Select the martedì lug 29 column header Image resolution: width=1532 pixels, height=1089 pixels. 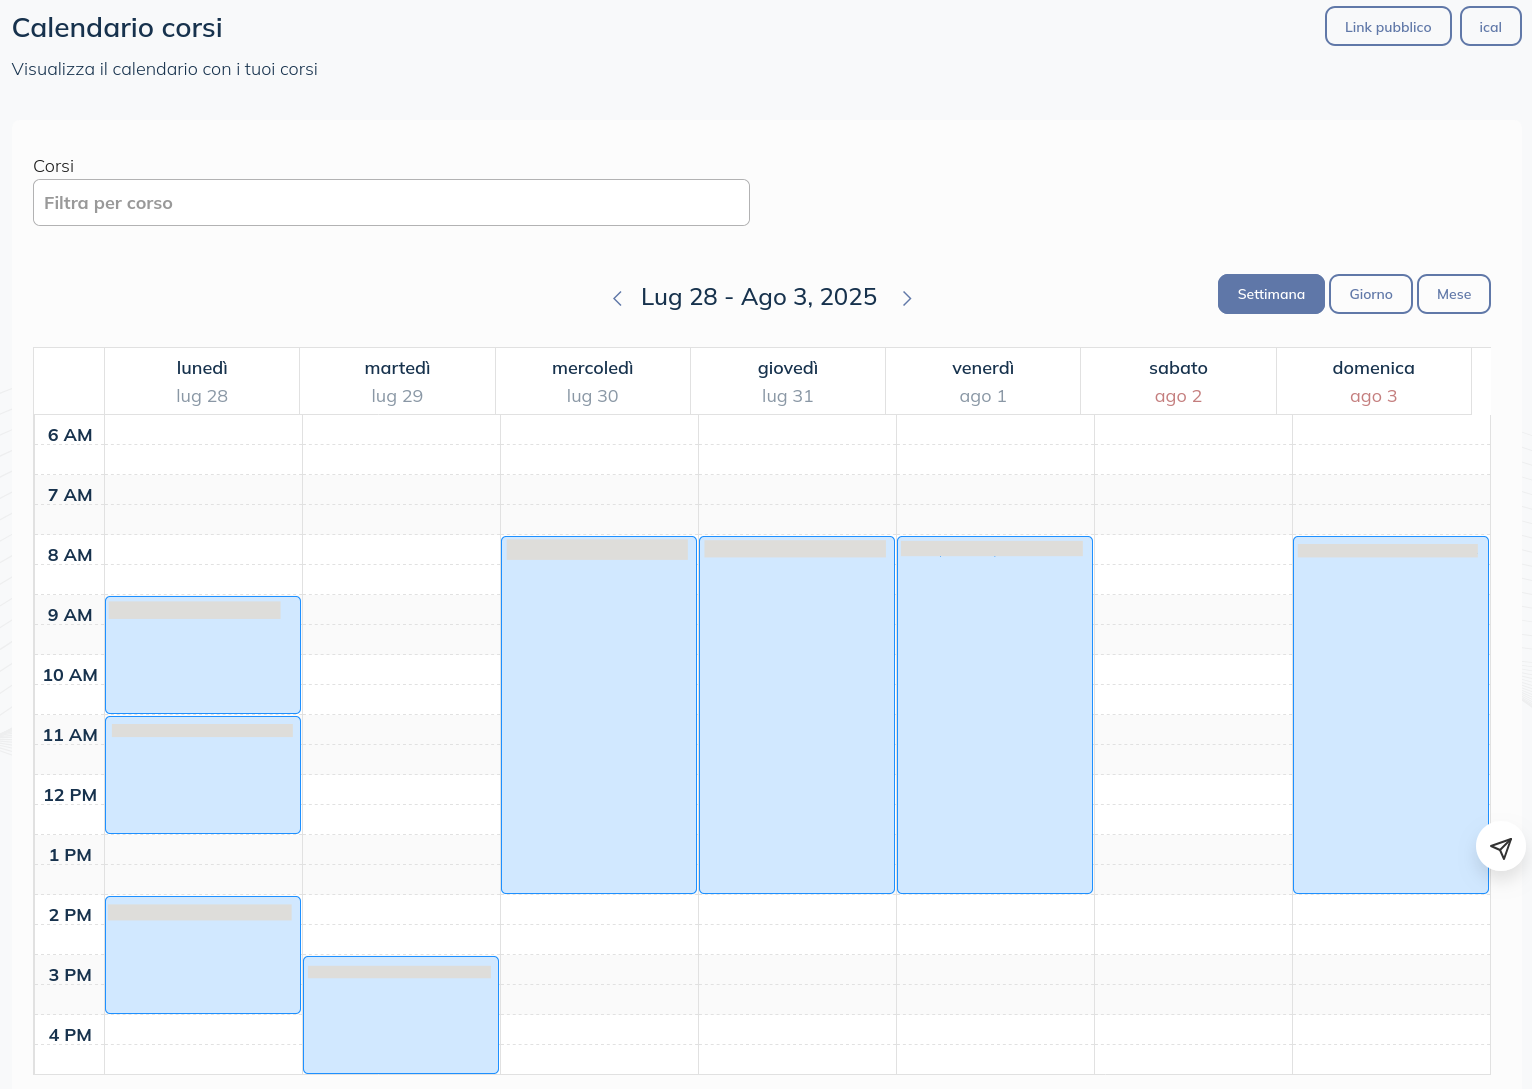397,381
